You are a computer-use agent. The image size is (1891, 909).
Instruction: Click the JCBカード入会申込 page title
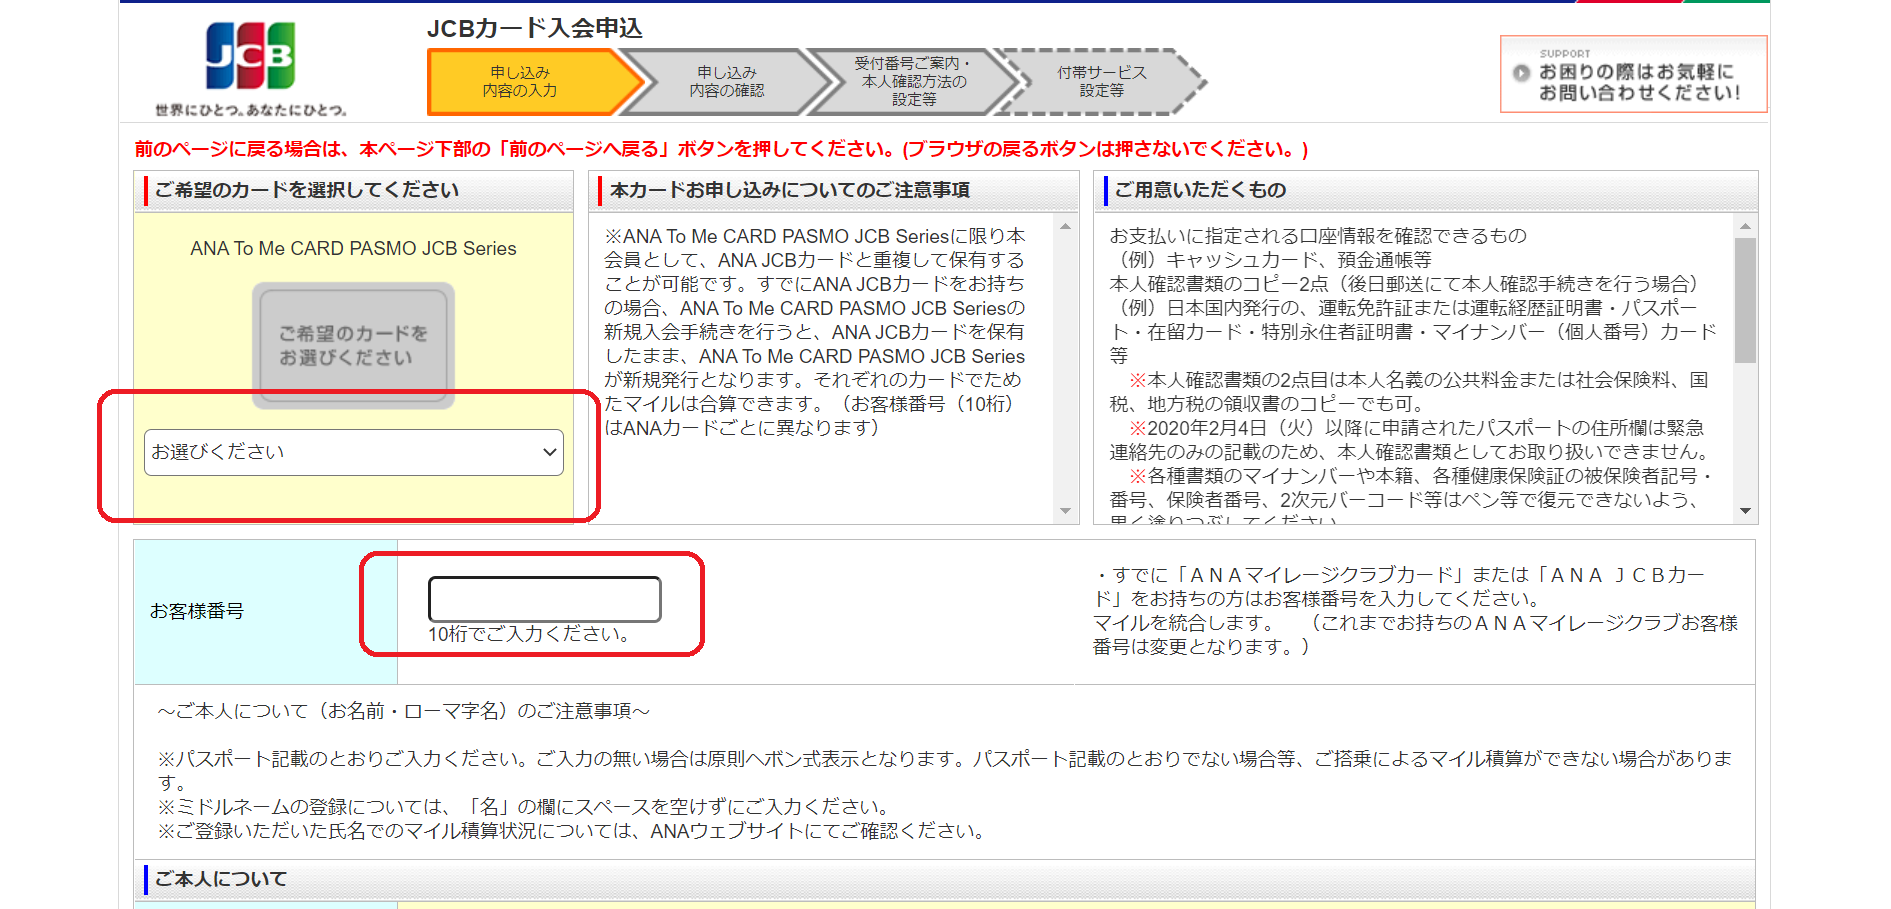(x=535, y=28)
